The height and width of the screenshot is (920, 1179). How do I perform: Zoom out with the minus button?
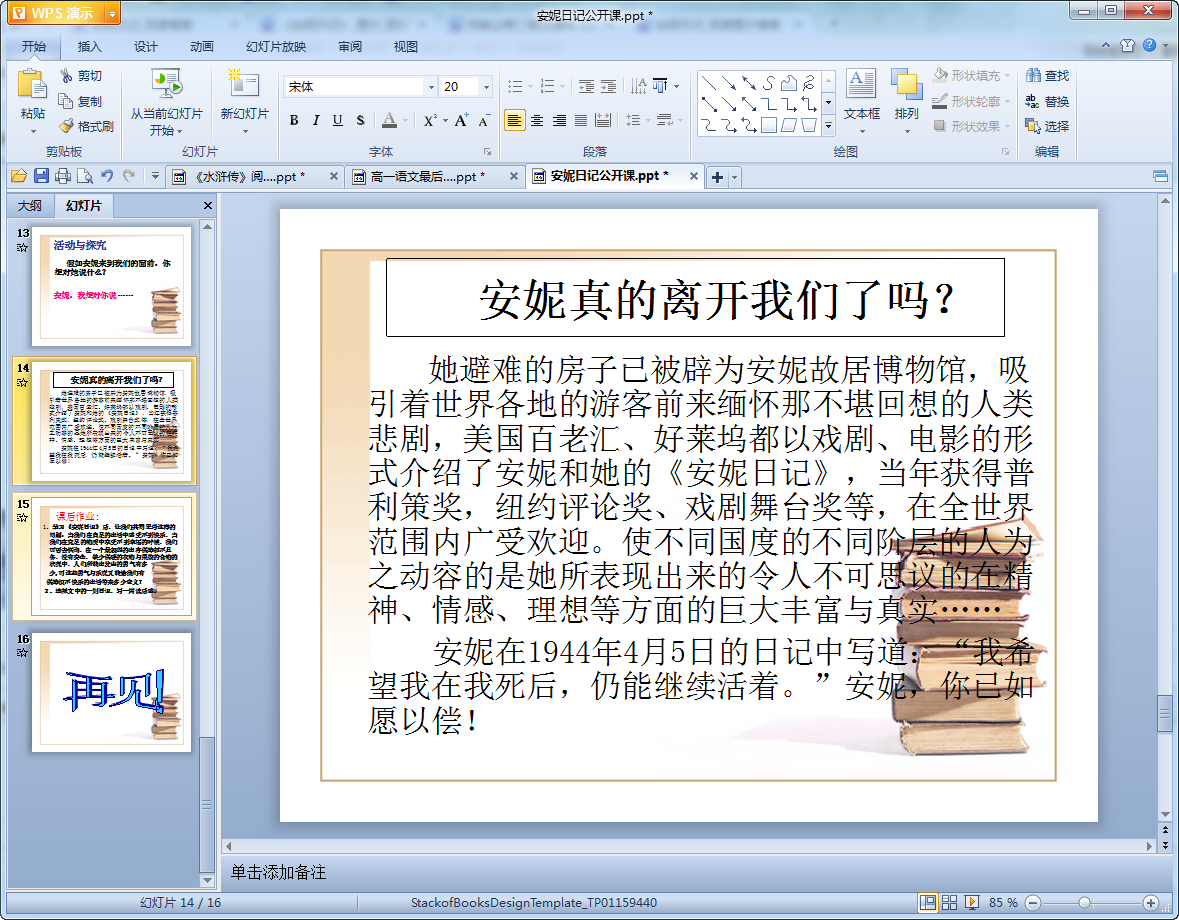pyautogui.click(x=1033, y=903)
